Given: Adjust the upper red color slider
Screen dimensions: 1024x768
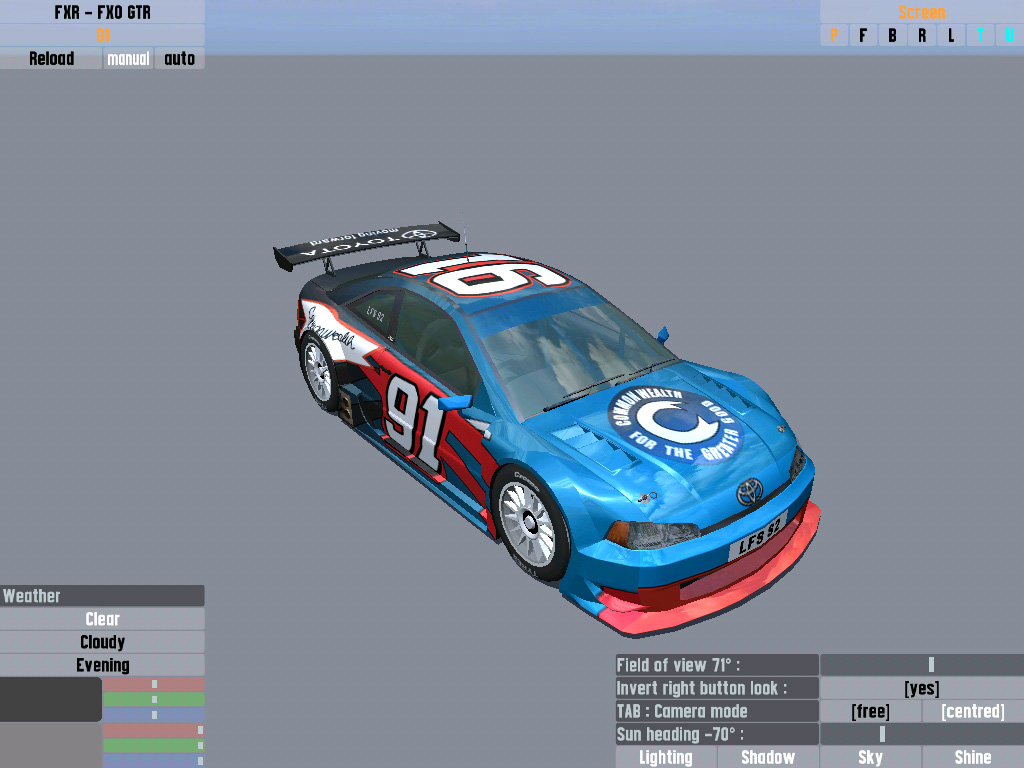Looking at the screenshot, I should 154,684.
